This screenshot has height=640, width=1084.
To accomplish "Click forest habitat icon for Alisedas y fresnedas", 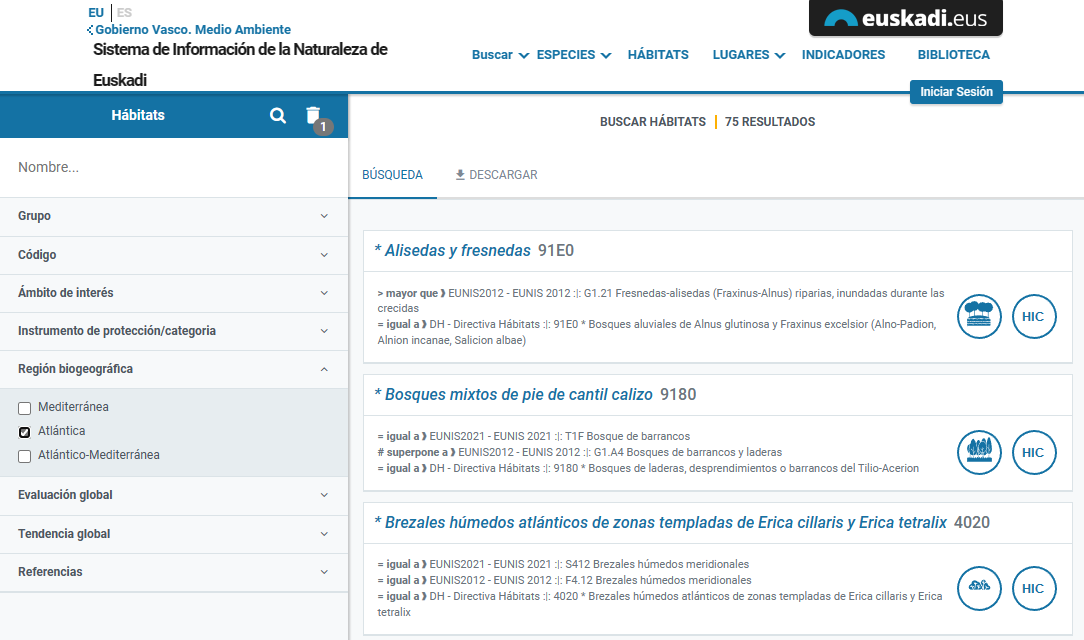I will click(979, 317).
